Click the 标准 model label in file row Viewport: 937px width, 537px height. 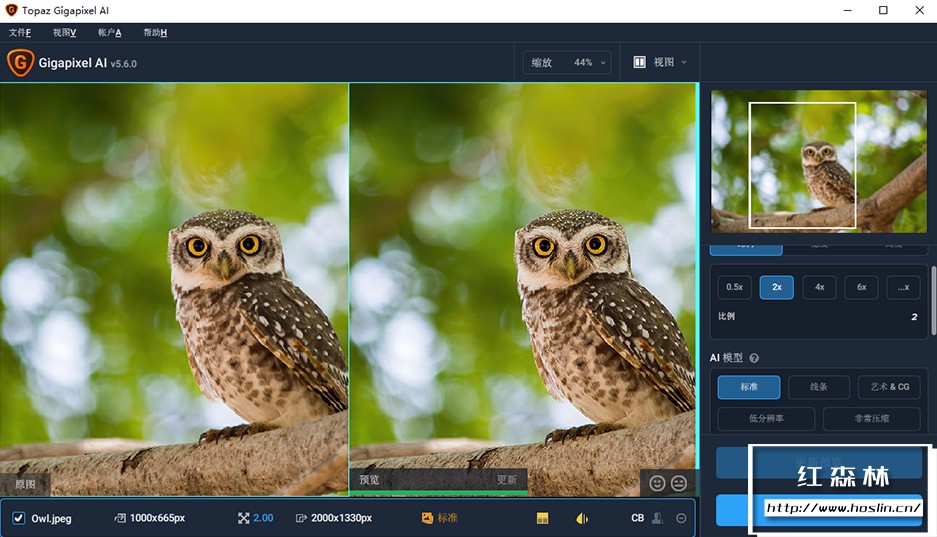click(448, 518)
